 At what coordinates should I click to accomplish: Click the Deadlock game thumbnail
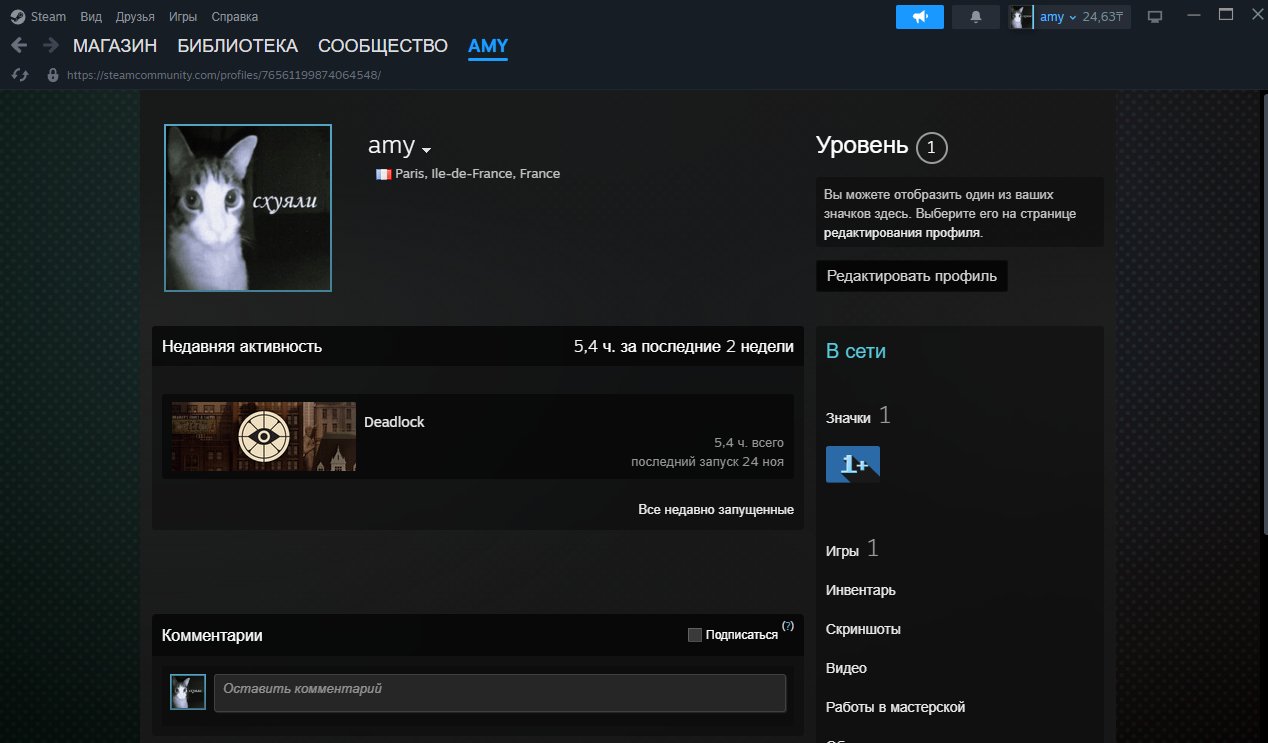point(263,436)
